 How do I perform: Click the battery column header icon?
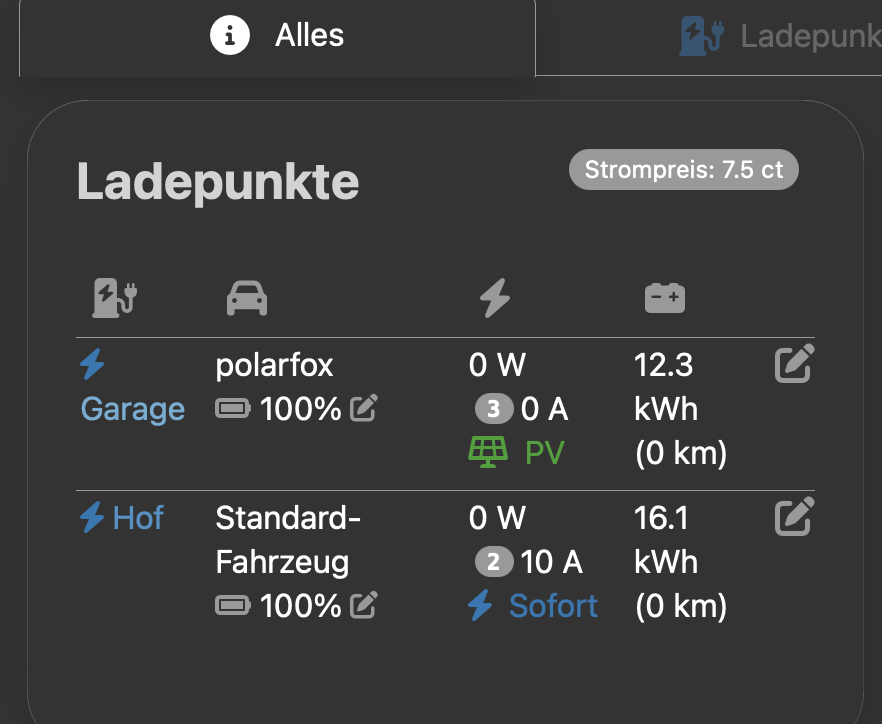click(665, 297)
